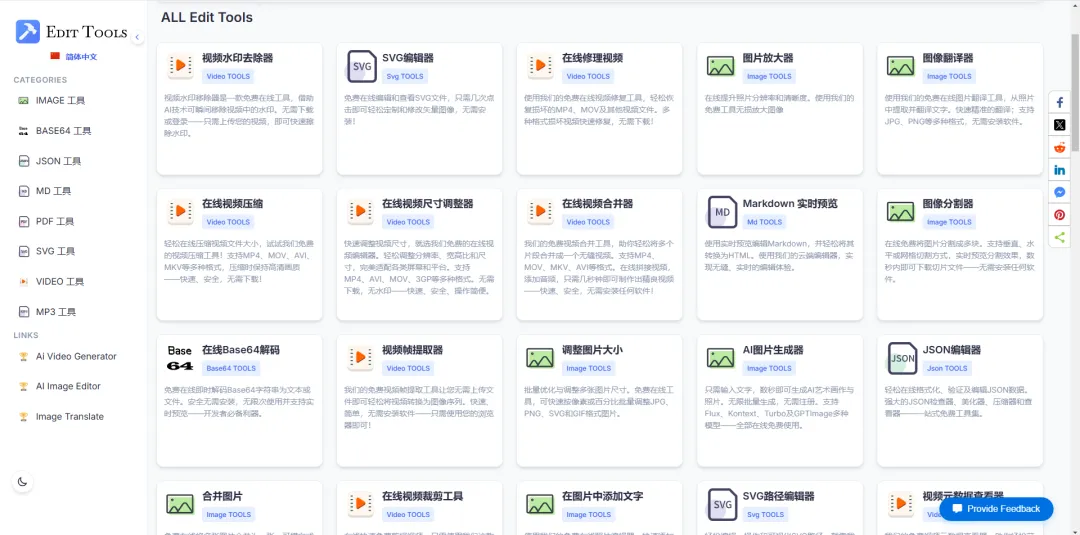Viewport: 1080px width, 535px height.
Task: Click the 在线视频尺寸调整器 video icon
Action: tap(360, 211)
